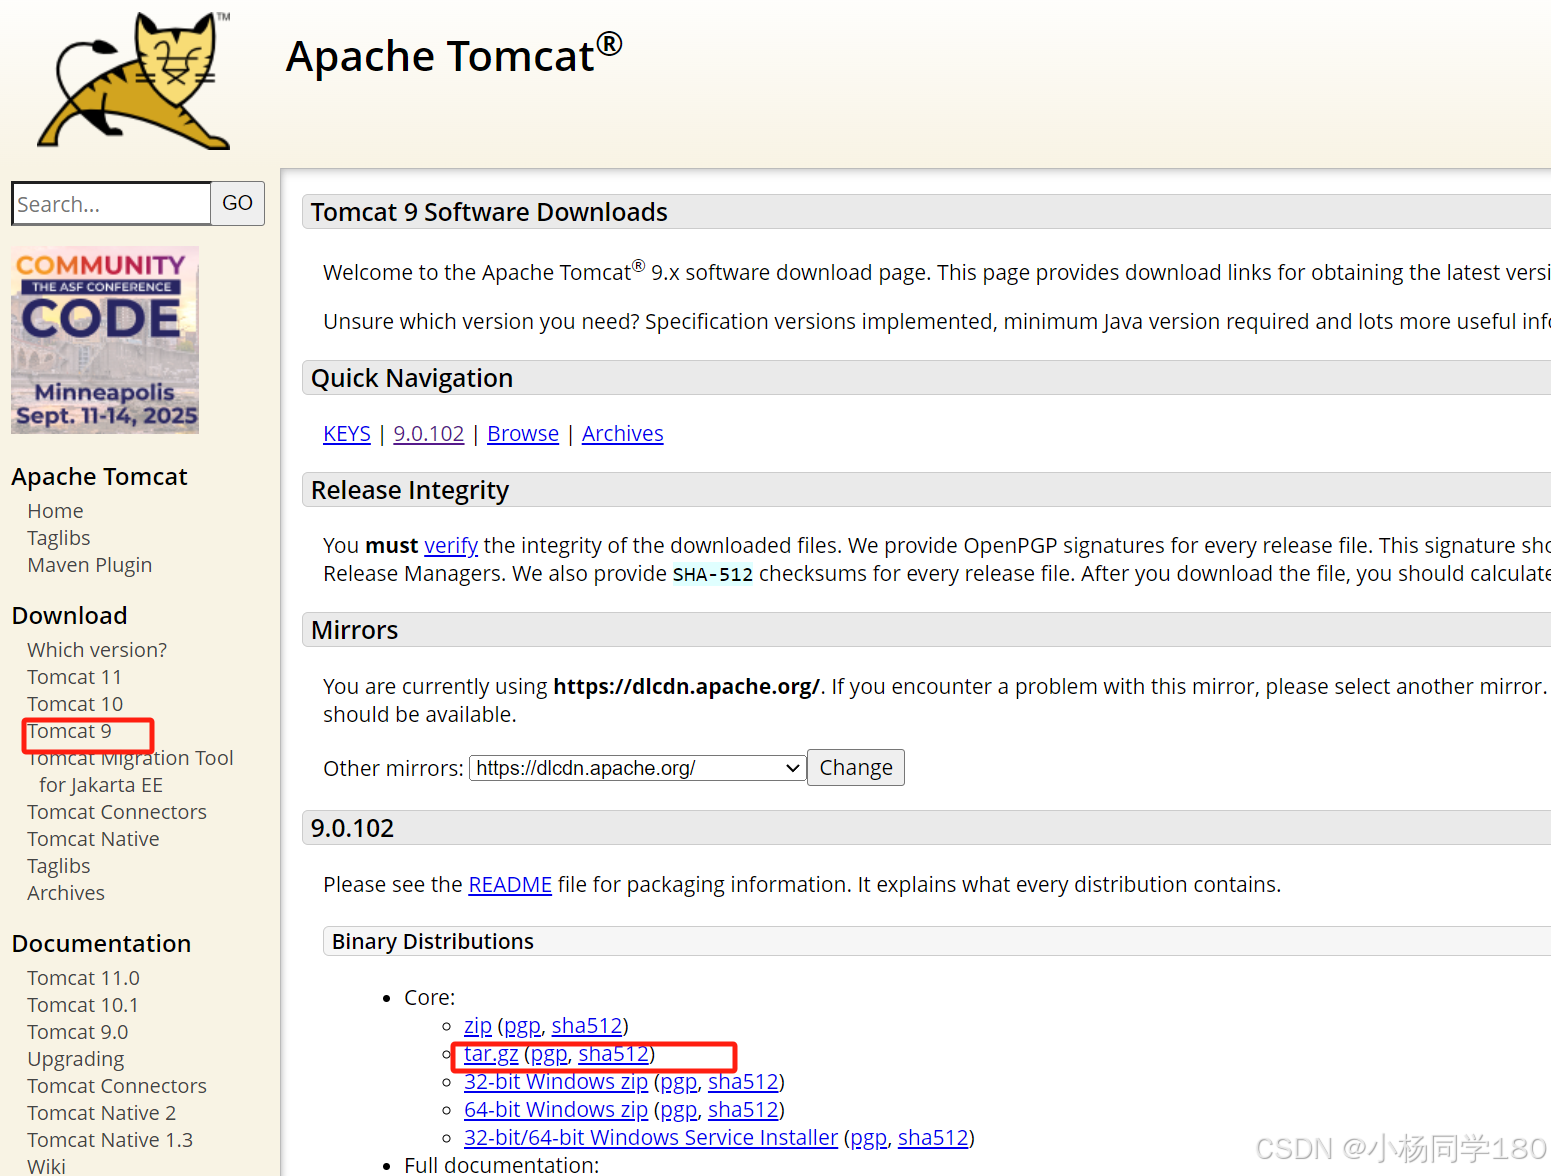1551x1176 pixels.
Task: Open Tomcat Connectors under Documentation
Action: pyautogui.click(x=117, y=1086)
